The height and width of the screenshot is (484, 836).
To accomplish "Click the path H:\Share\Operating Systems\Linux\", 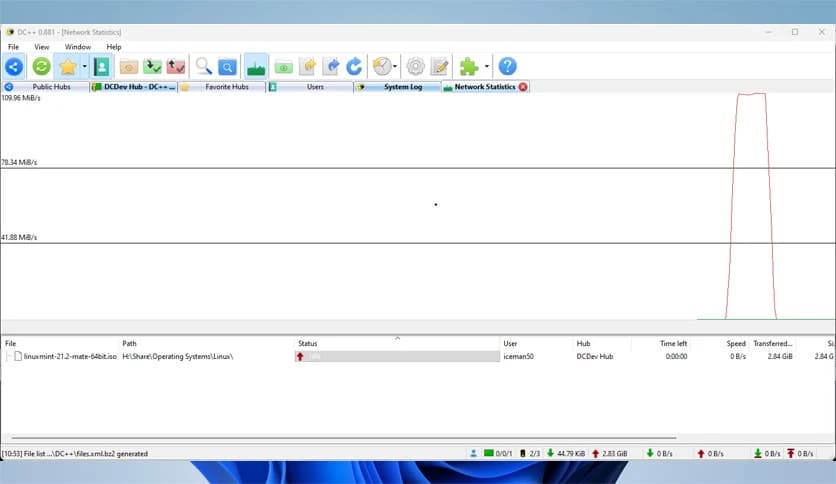I will (178, 357).
